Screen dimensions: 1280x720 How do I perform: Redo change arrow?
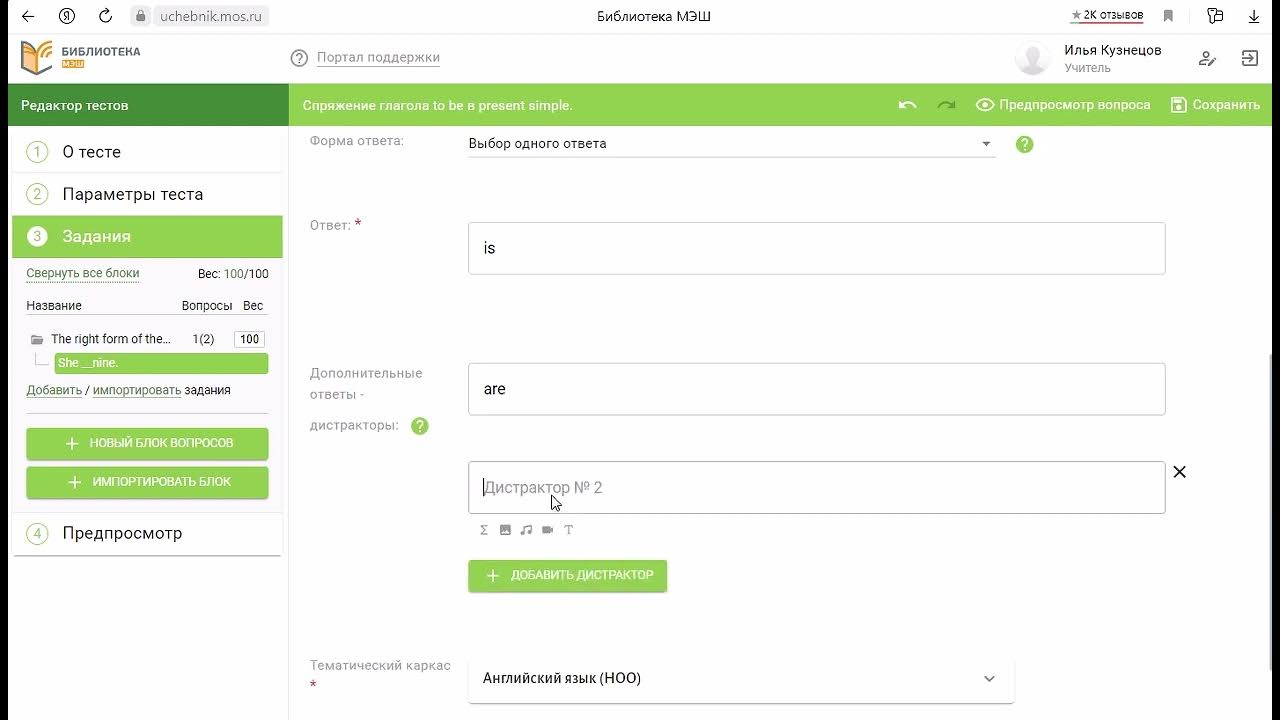[946, 105]
